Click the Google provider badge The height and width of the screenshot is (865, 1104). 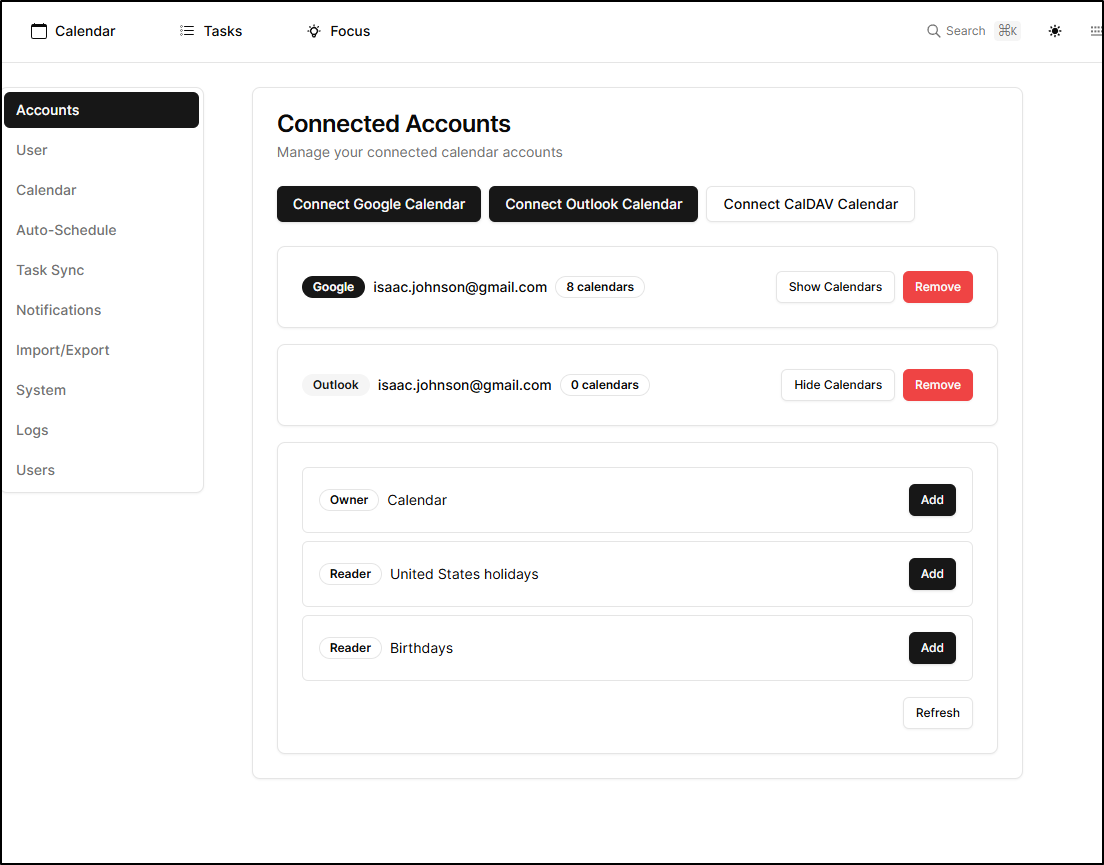pyautogui.click(x=333, y=287)
